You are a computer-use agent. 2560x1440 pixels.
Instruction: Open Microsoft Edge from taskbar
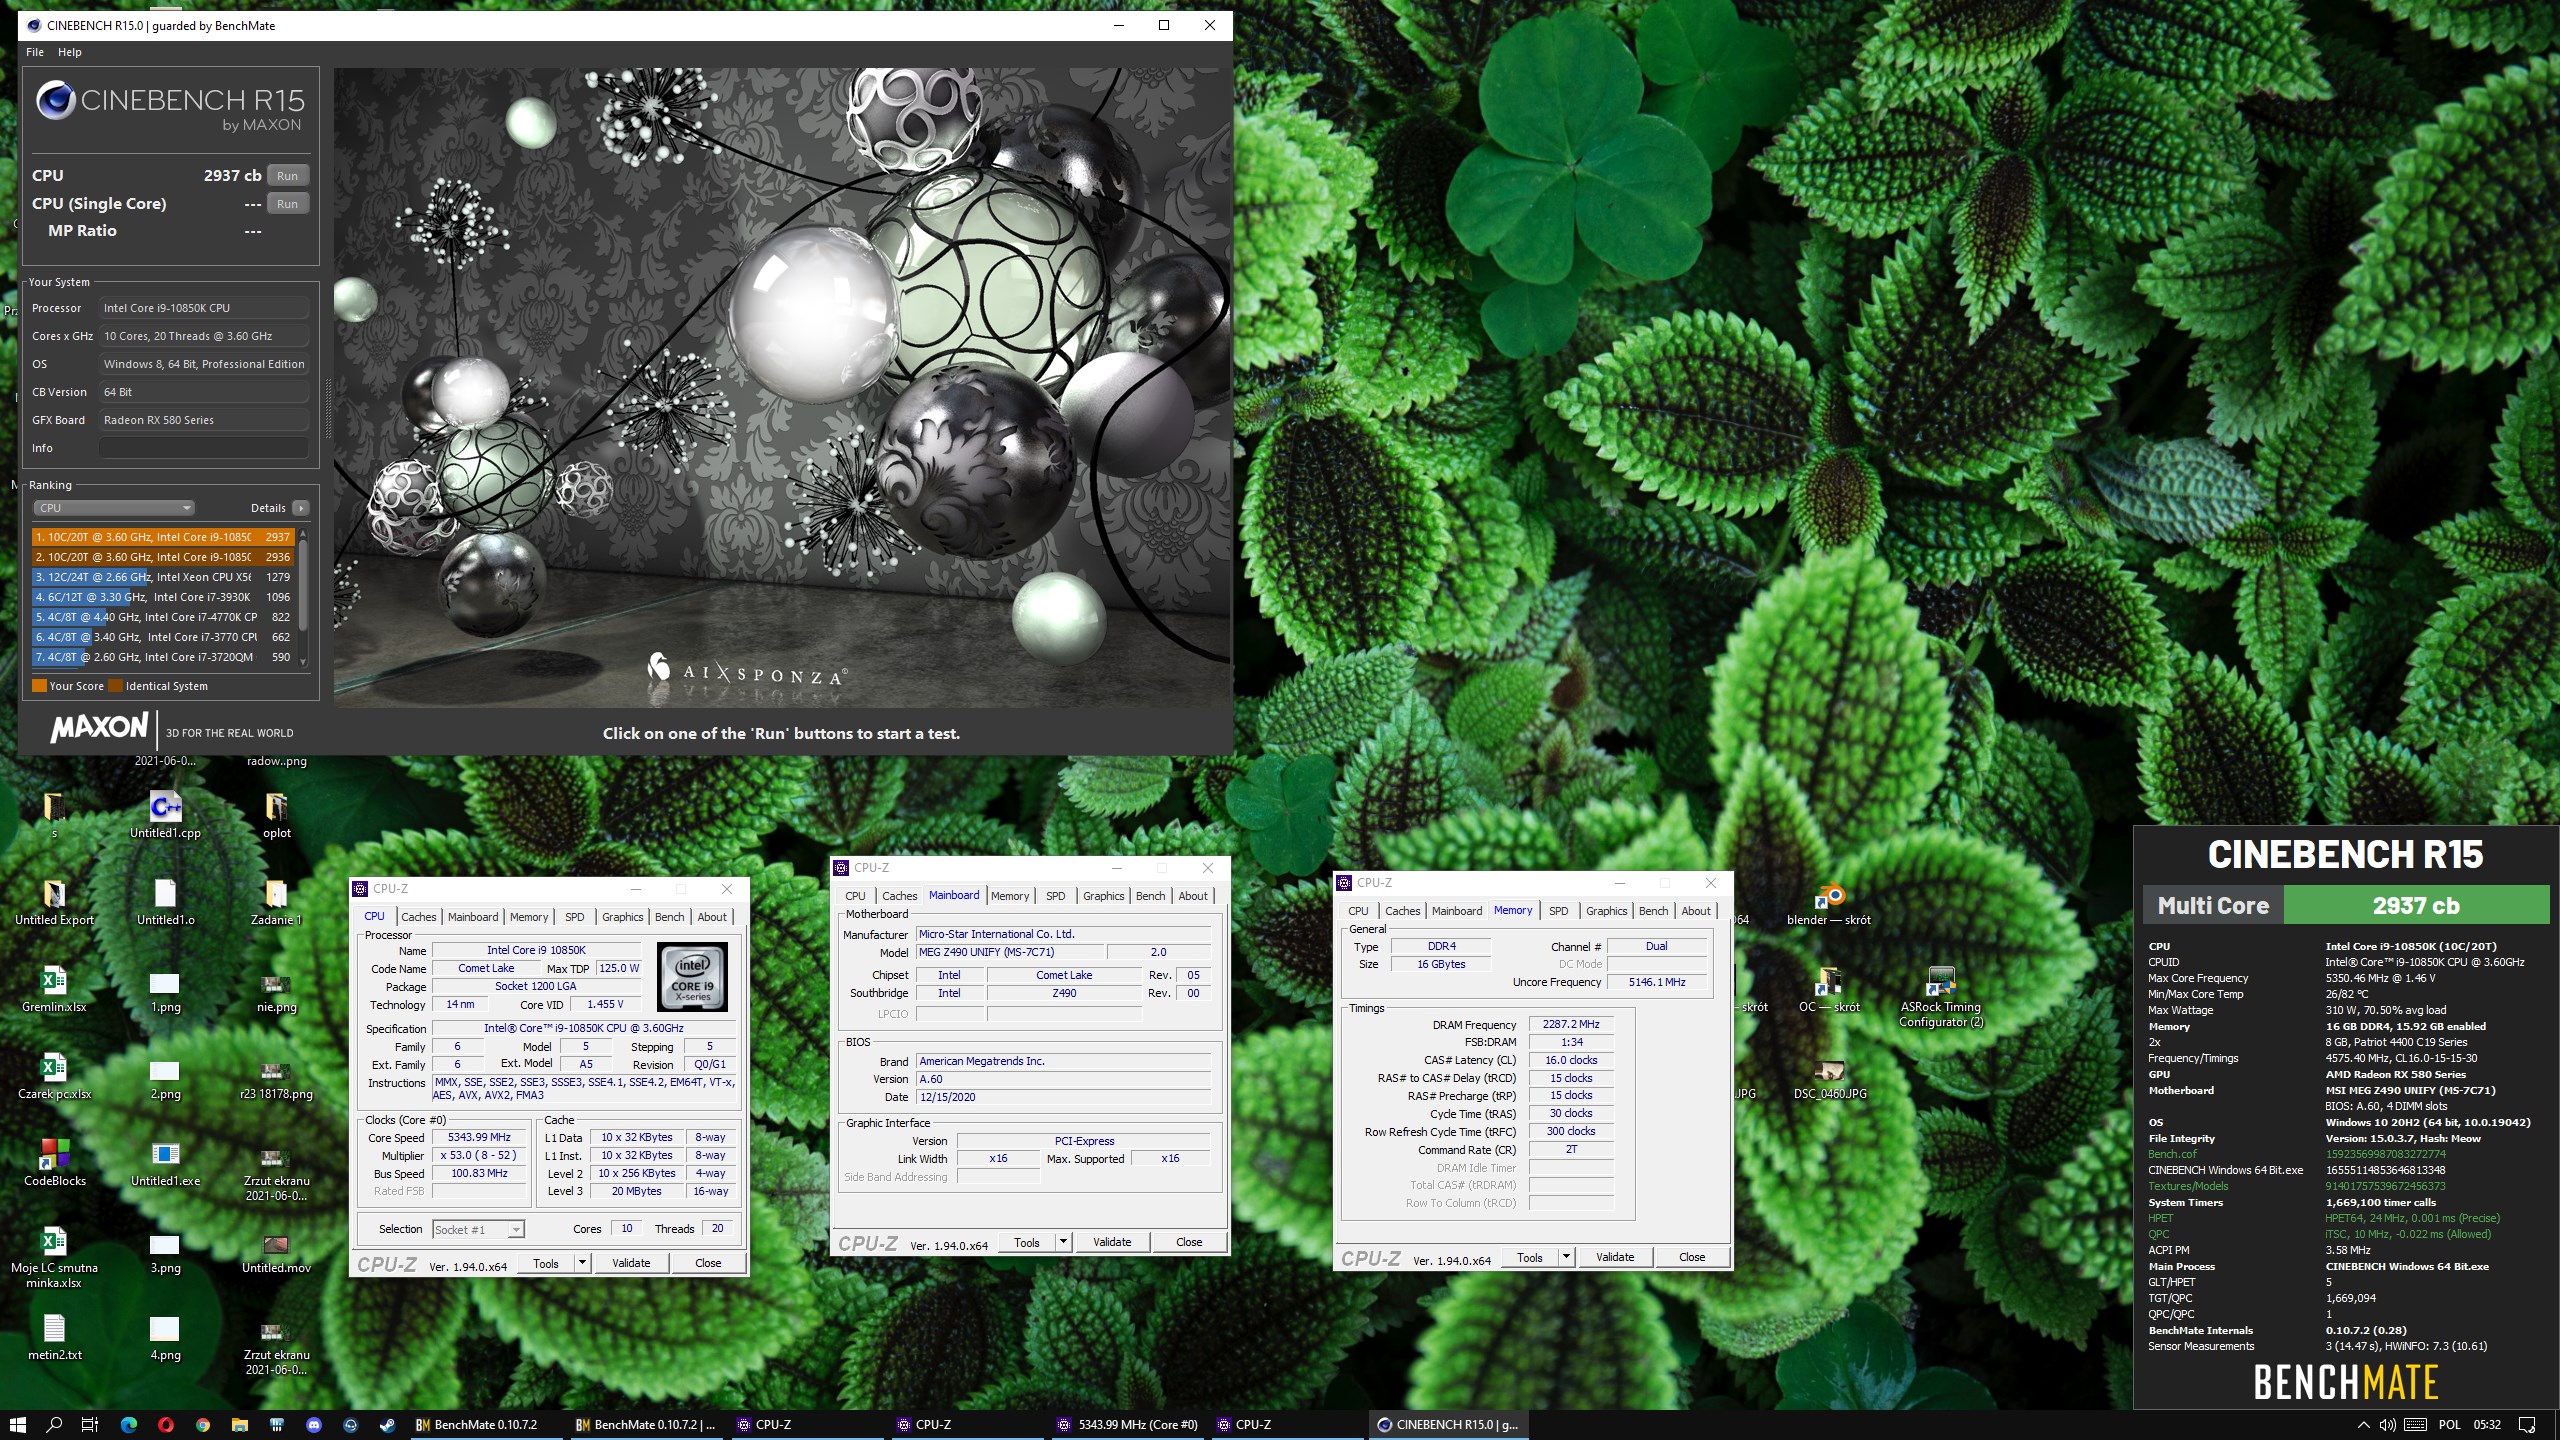[128, 1425]
